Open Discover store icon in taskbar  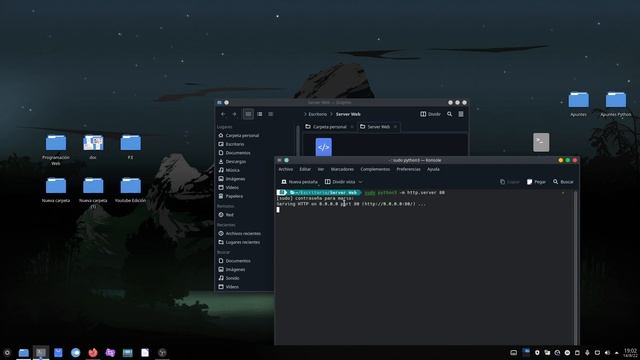point(58,353)
